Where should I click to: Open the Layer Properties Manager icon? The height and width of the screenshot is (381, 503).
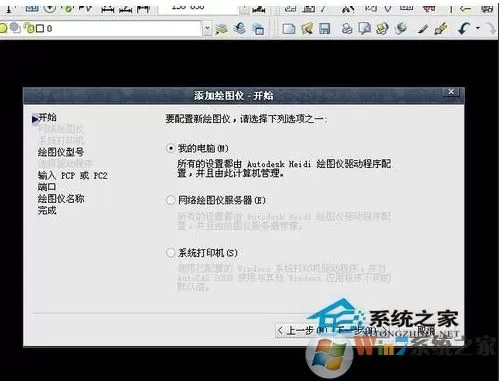pos(221,29)
